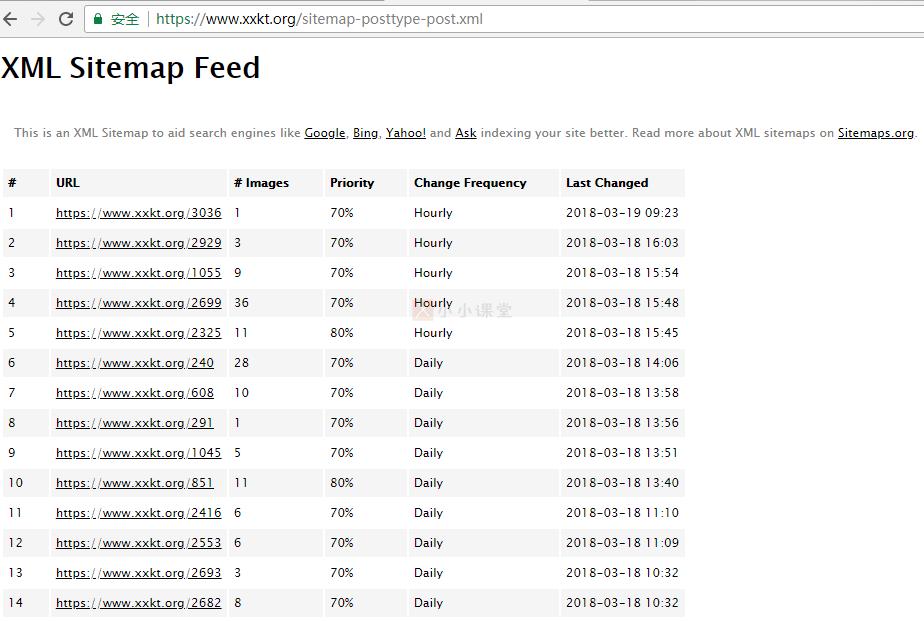Image resolution: width=924 pixels, height=621 pixels.
Task: Open the Google link
Action: (325, 133)
